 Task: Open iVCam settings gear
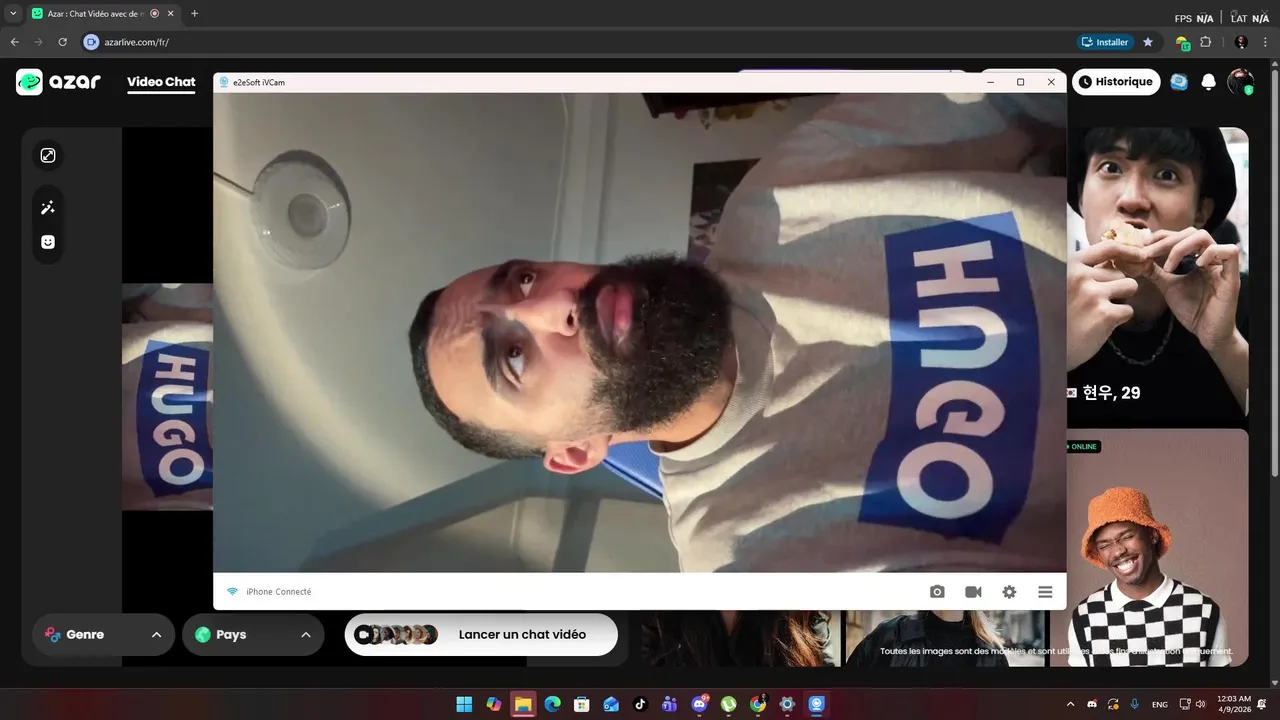pos(1009,592)
